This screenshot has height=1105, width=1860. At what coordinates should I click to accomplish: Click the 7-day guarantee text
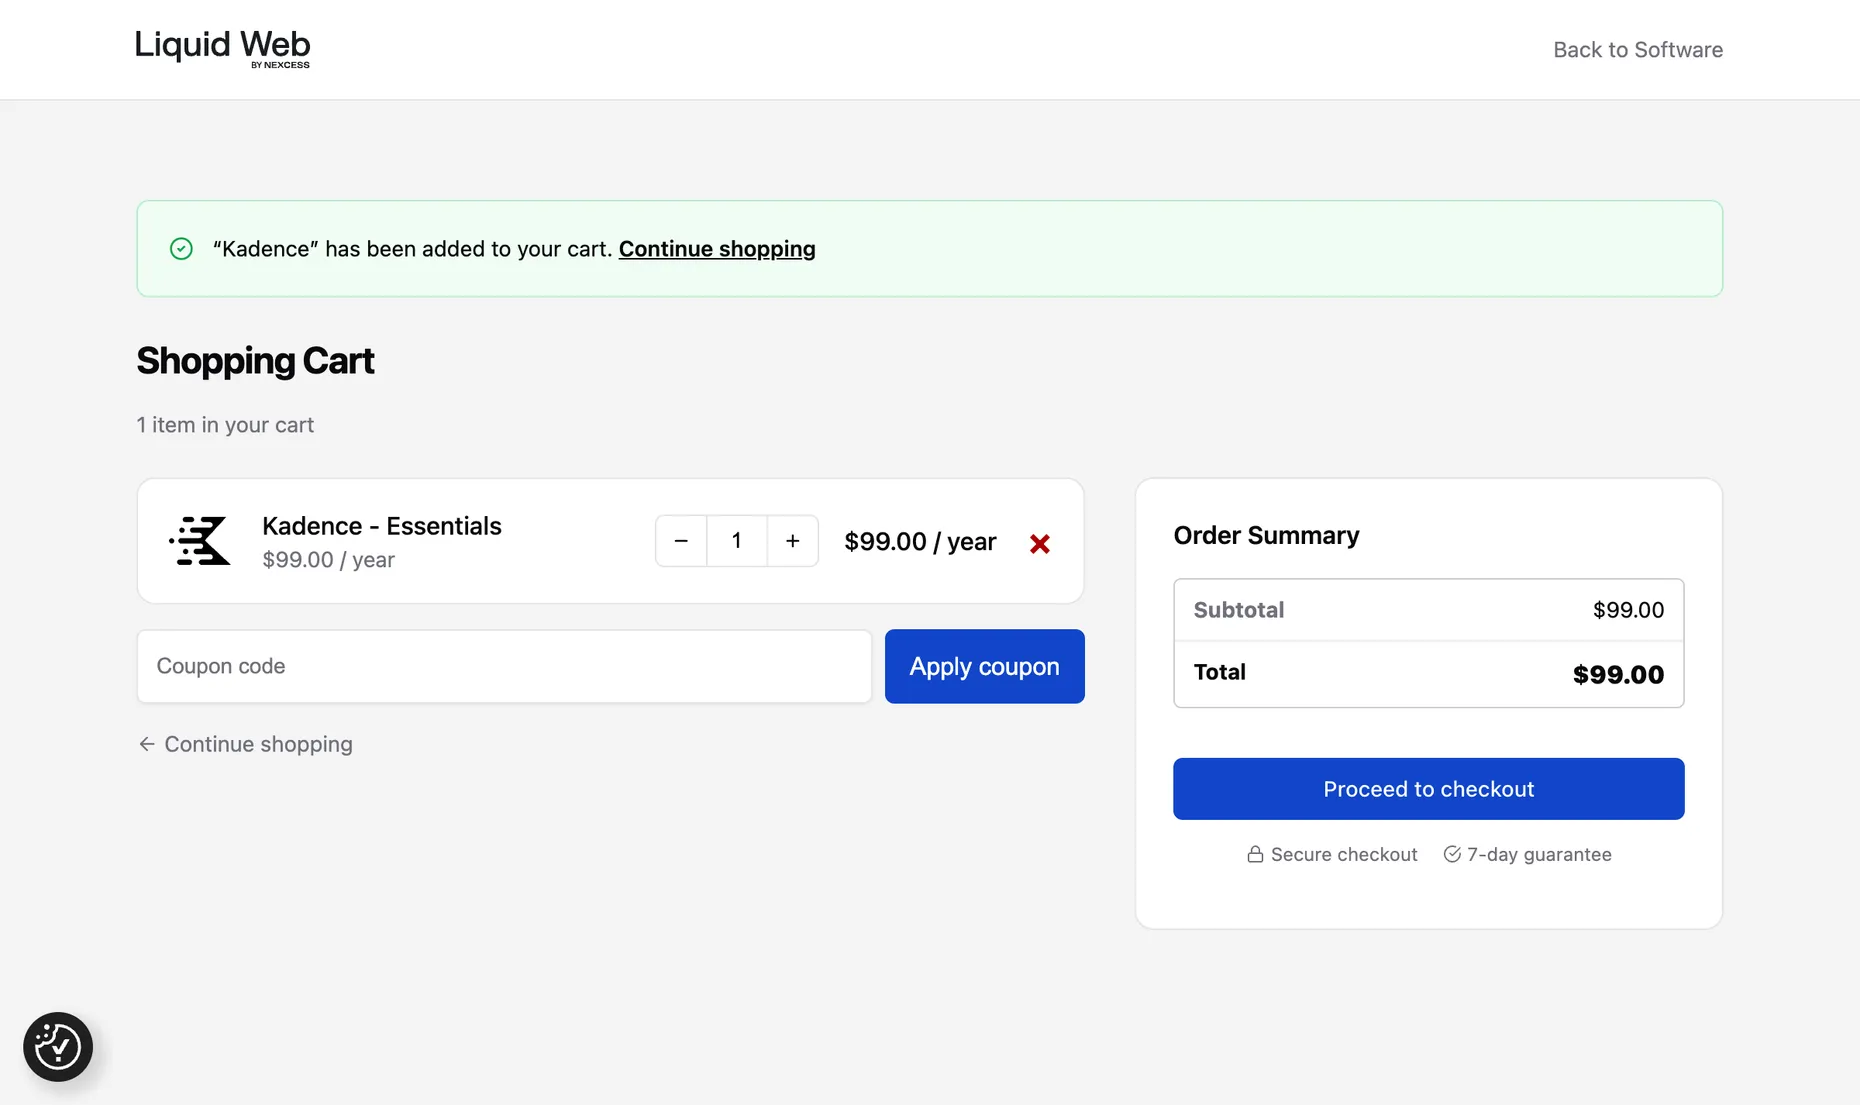coord(1539,854)
